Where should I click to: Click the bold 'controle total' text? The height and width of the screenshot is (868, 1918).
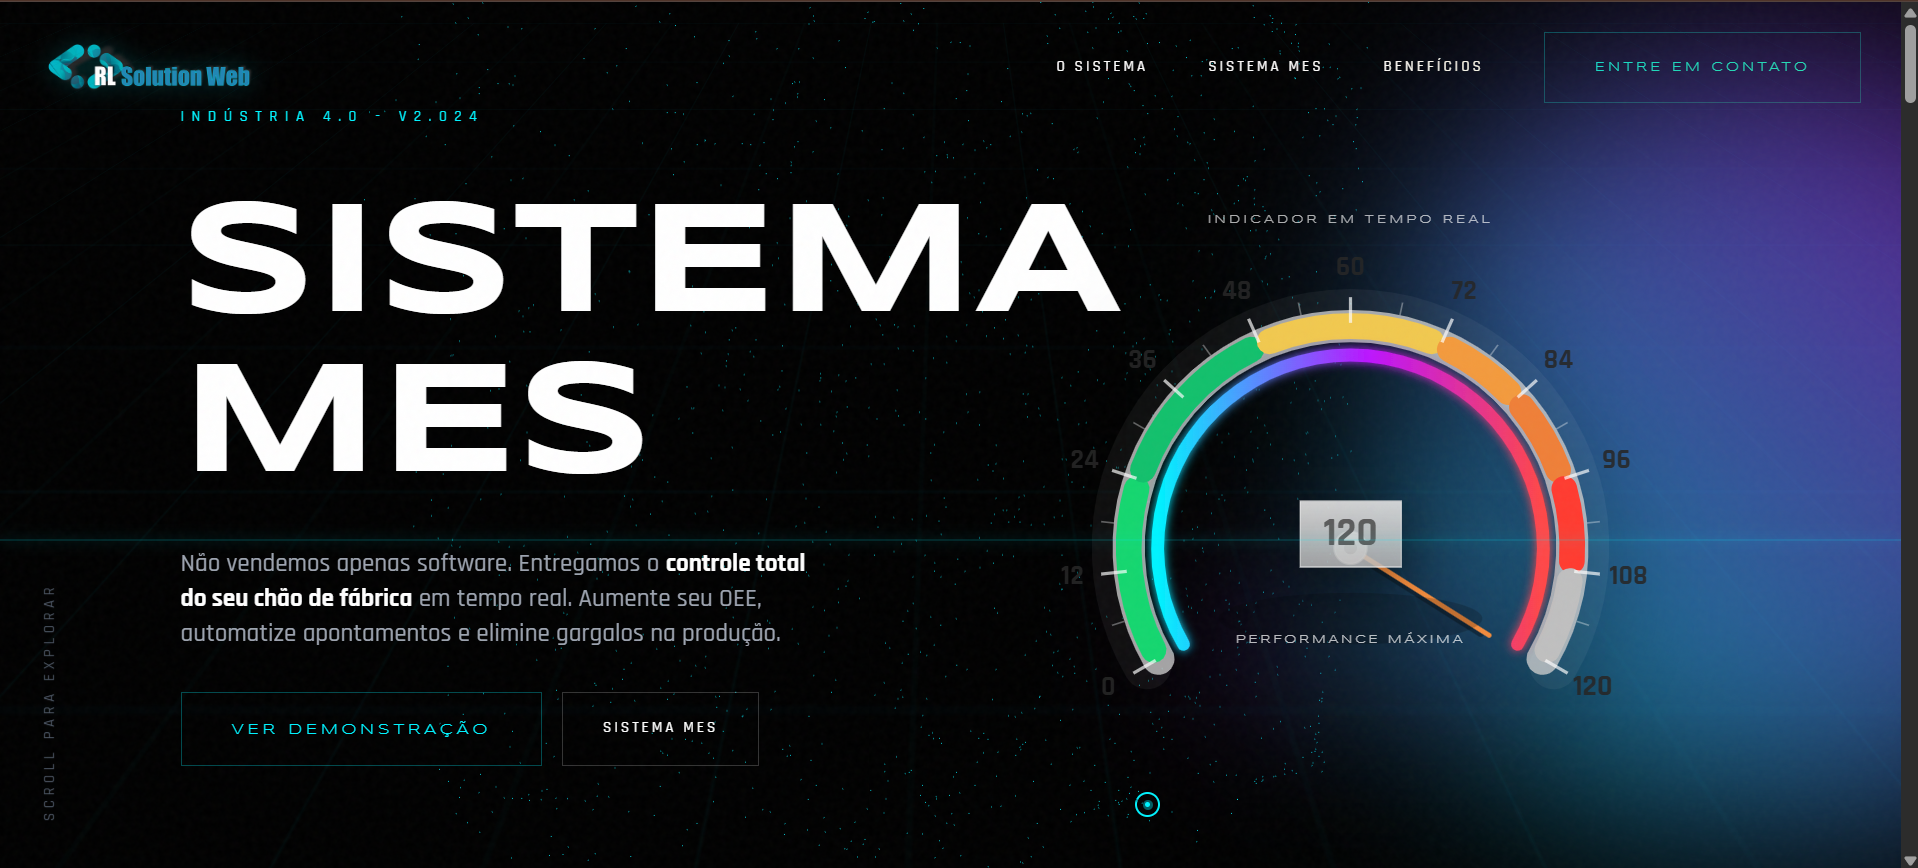(x=735, y=563)
